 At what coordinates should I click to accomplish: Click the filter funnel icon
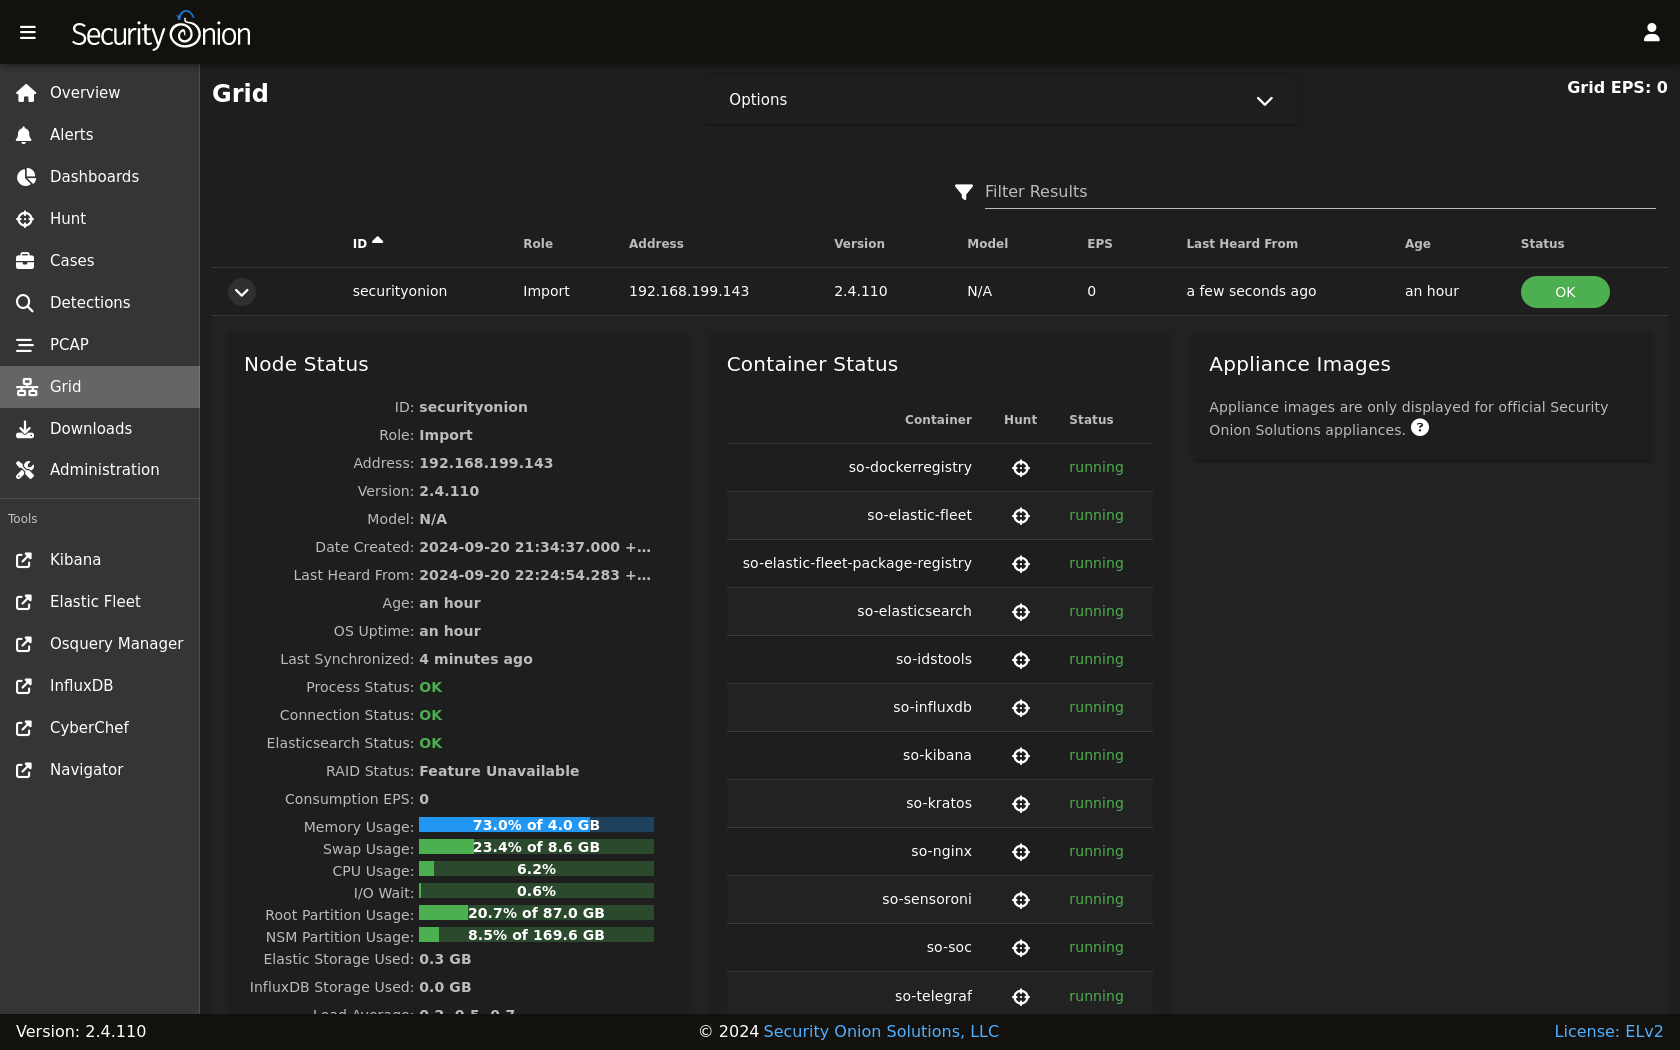[x=964, y=192]
